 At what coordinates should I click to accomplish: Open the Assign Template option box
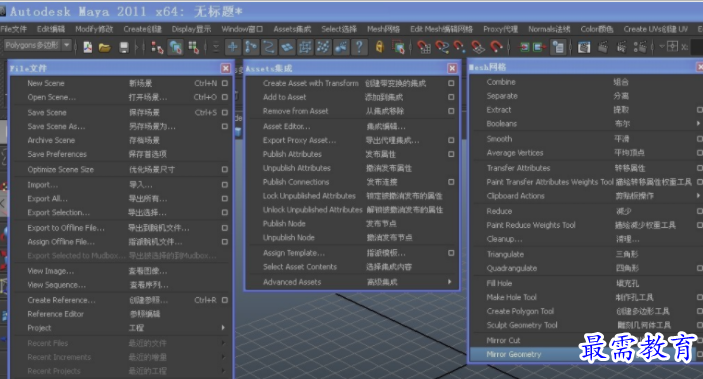click(x=451, y=253)
